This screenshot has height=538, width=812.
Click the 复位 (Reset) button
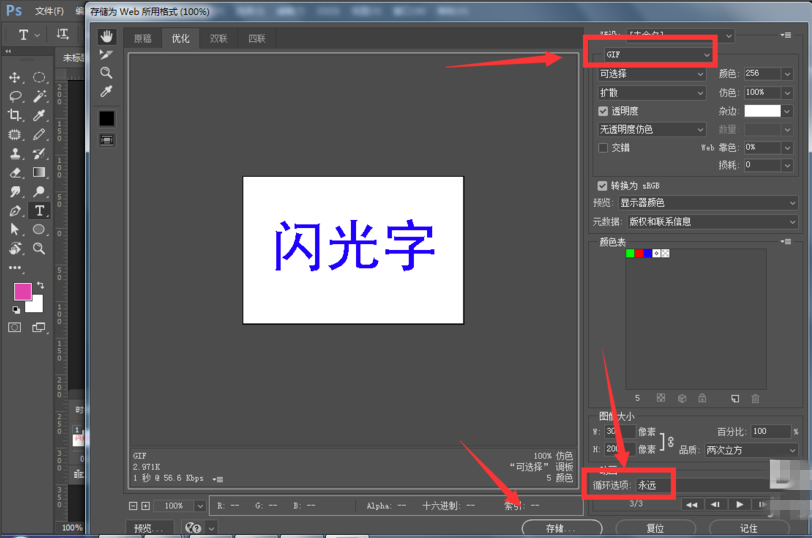point(655,528)
